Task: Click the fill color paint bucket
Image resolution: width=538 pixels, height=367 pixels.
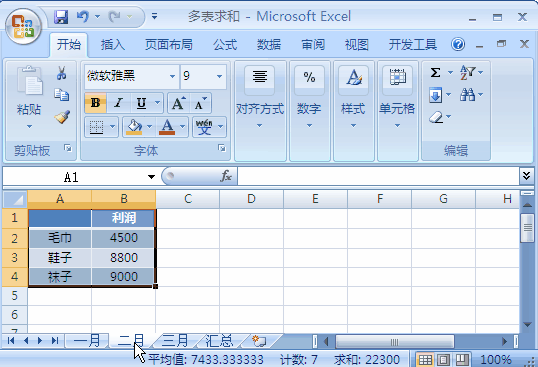Action: pos(134,127)
